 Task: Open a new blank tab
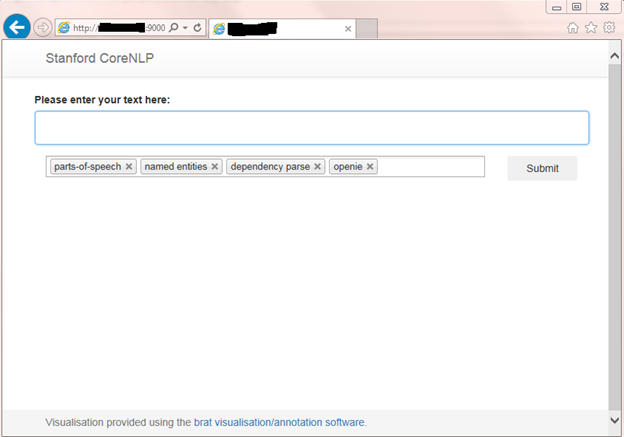[x=367, y=28]
